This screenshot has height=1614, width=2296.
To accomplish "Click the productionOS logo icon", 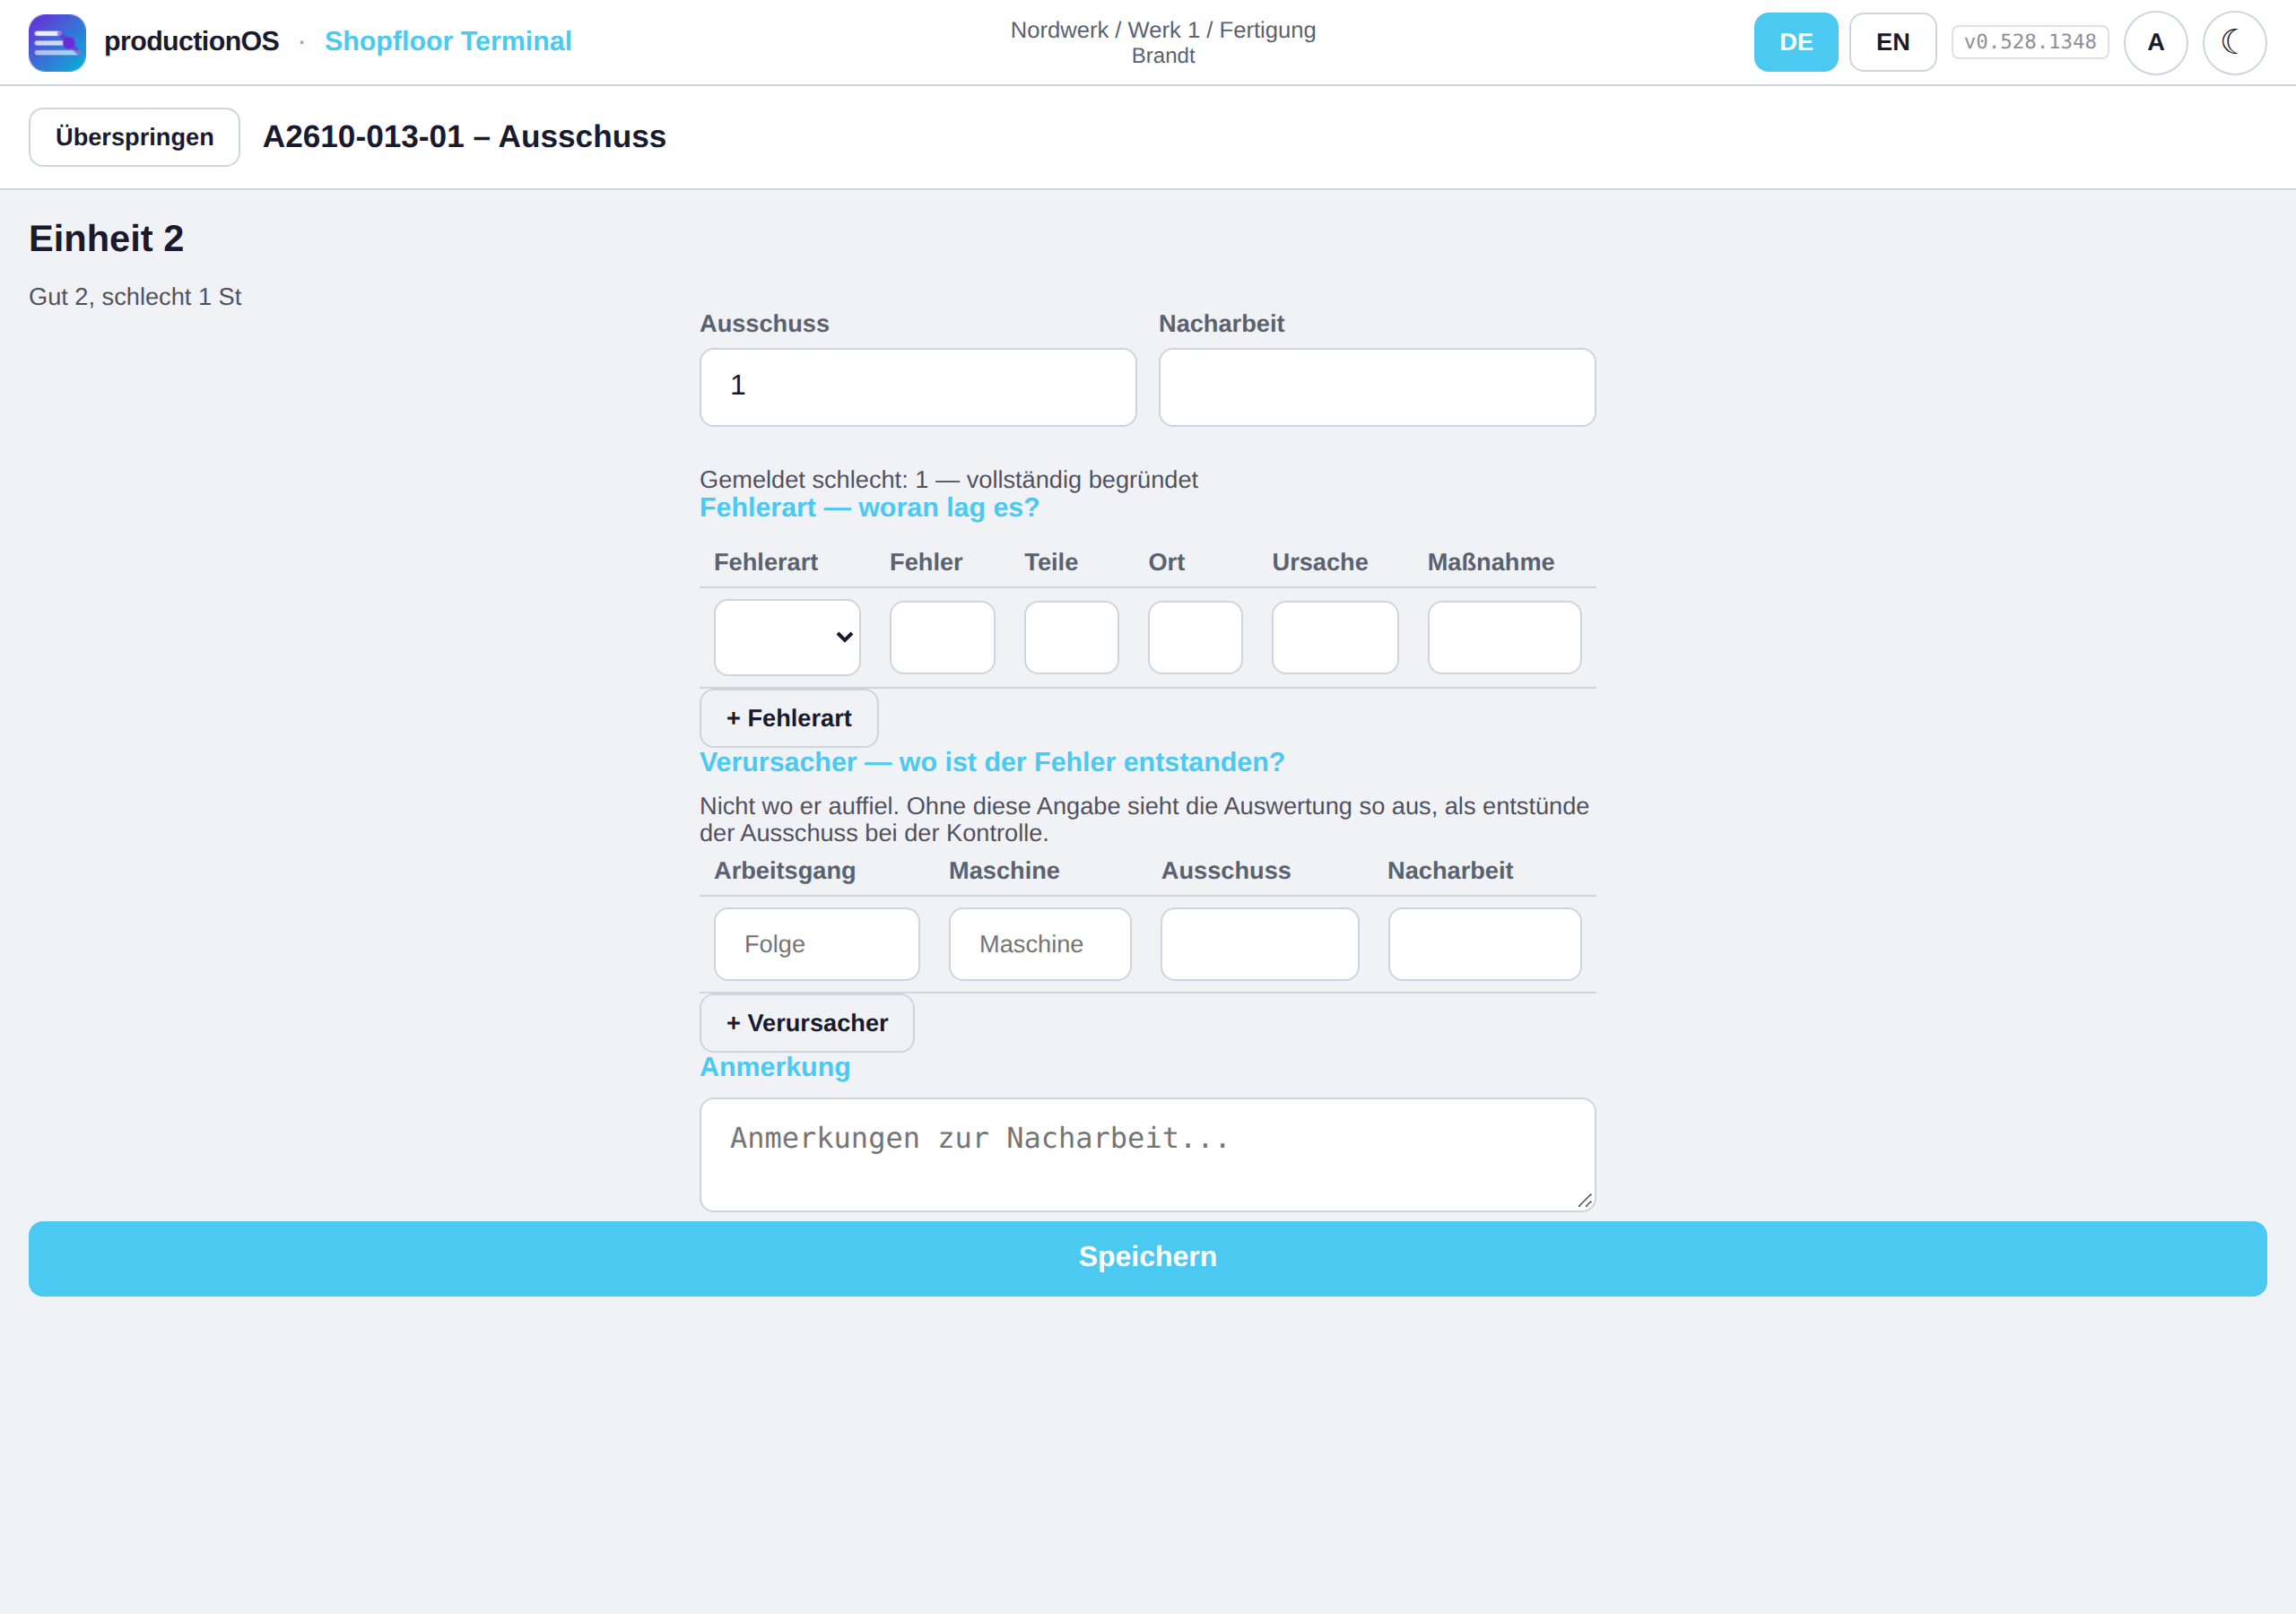I will (57, 42).
